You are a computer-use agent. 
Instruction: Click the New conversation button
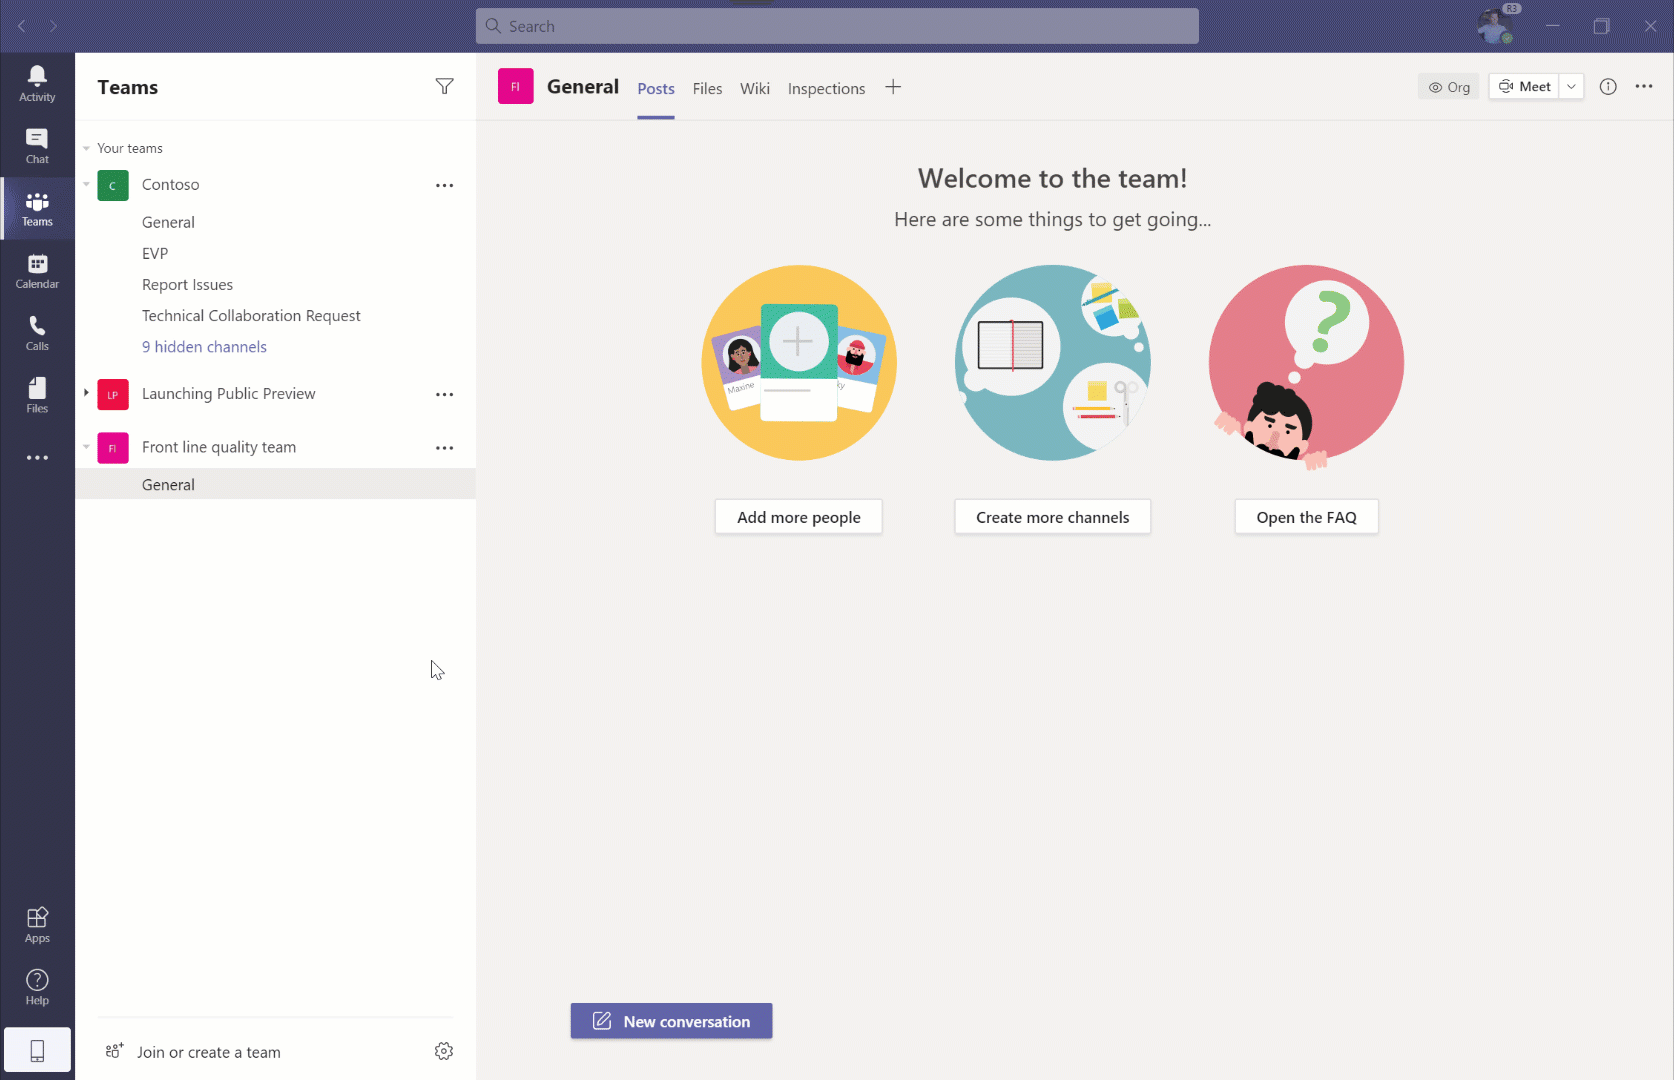click(671, 1021)
